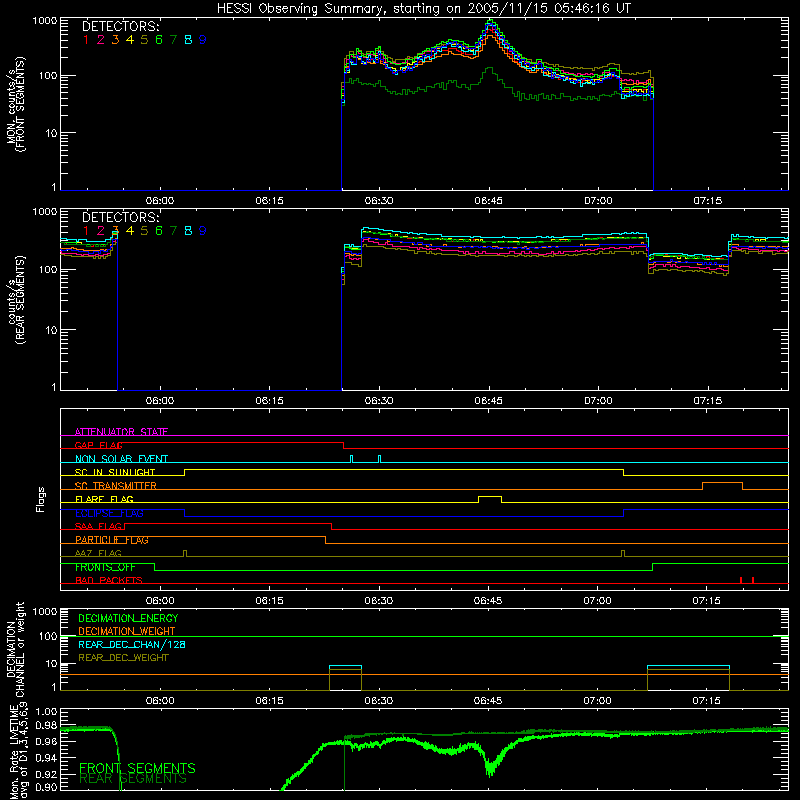
Task: Click the DECIMATION_ENERGY legend label
Action: 128,618
